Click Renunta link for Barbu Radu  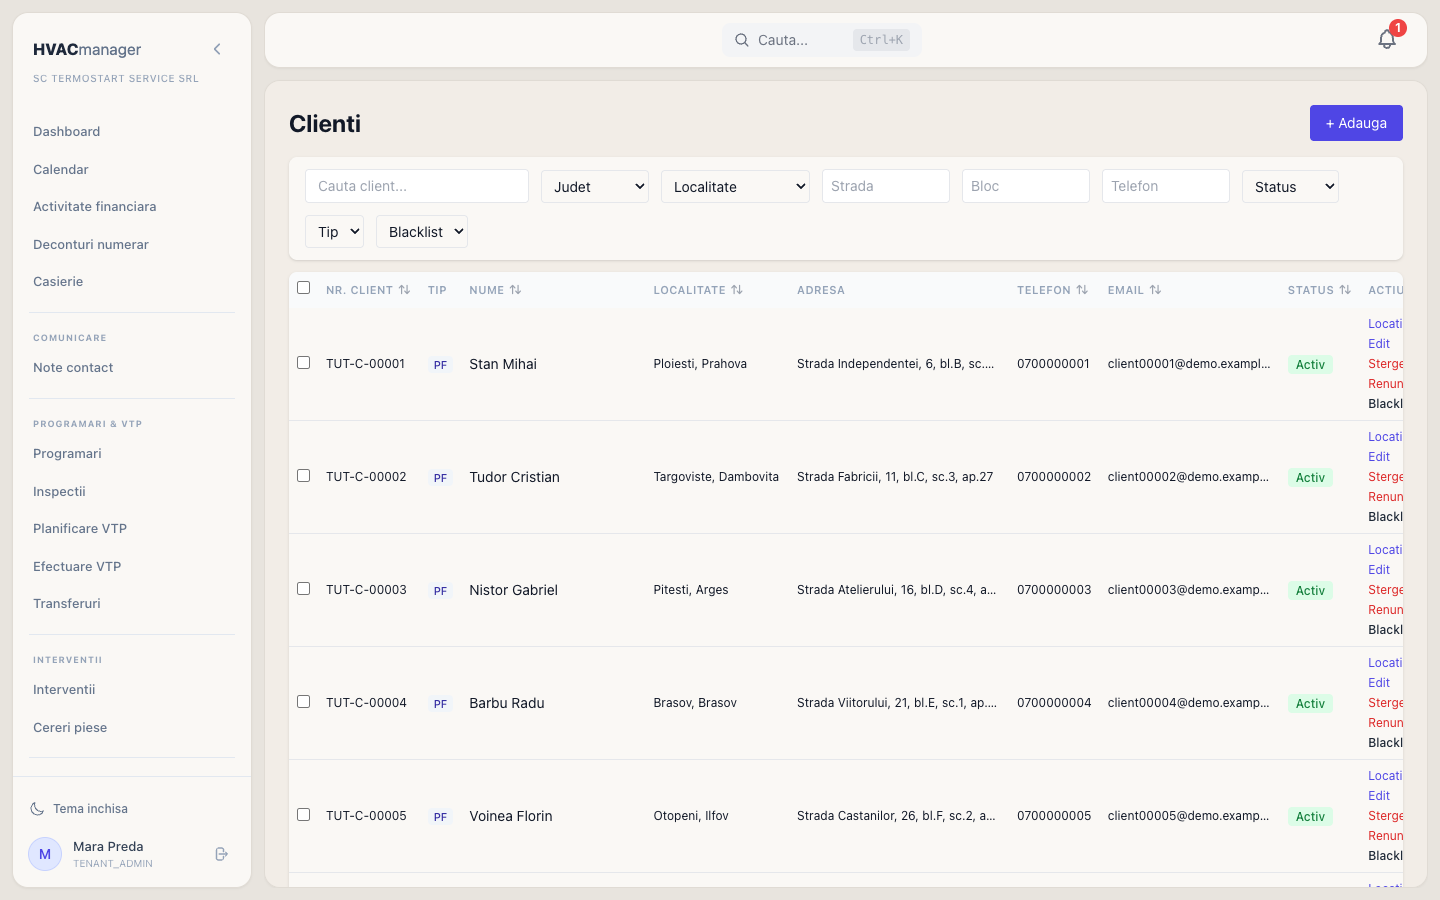[x=1385, y=723]
